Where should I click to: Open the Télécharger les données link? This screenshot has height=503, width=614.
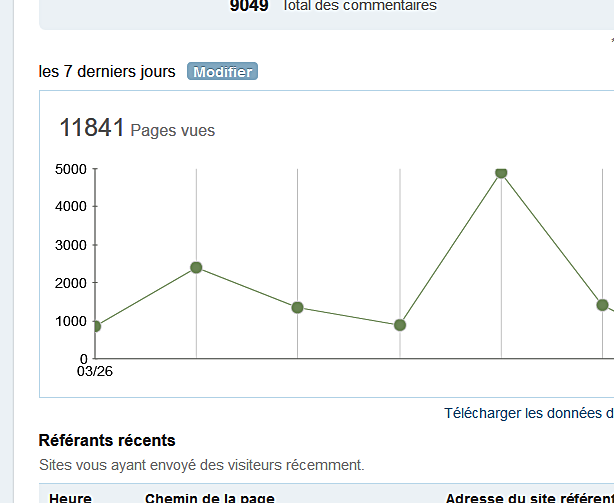(x=528, y=413)
